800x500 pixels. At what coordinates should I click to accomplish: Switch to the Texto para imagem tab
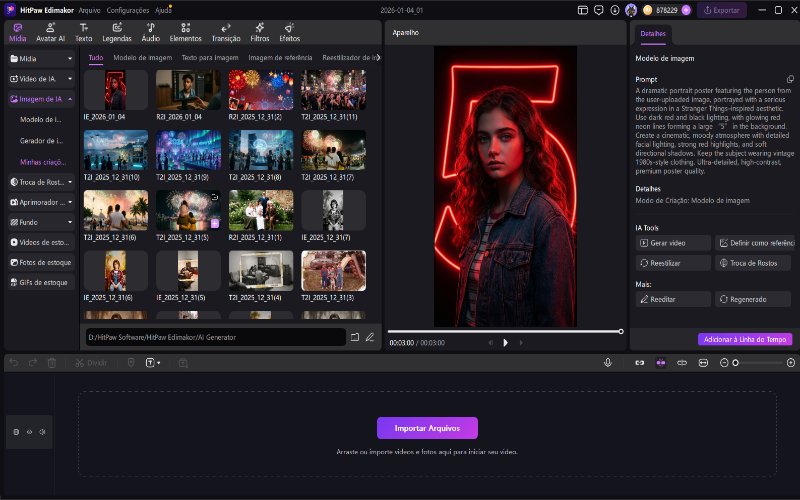[209, 58]
